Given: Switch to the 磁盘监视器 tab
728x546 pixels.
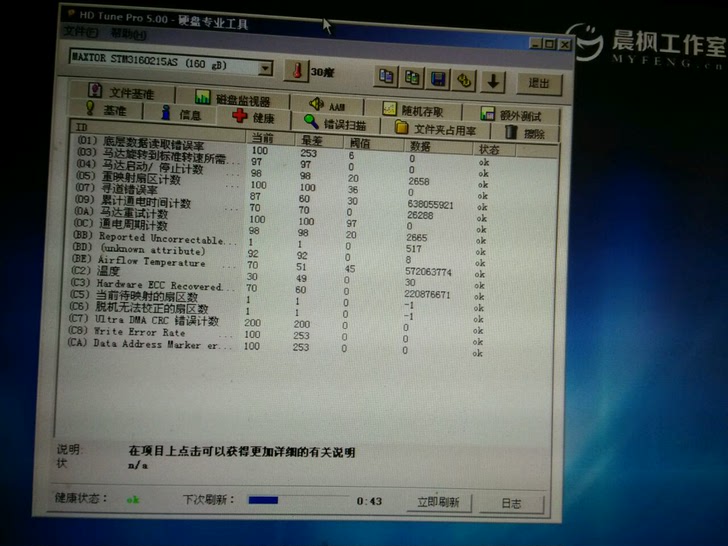Looking at the screenshot, I should coord(234,98).
